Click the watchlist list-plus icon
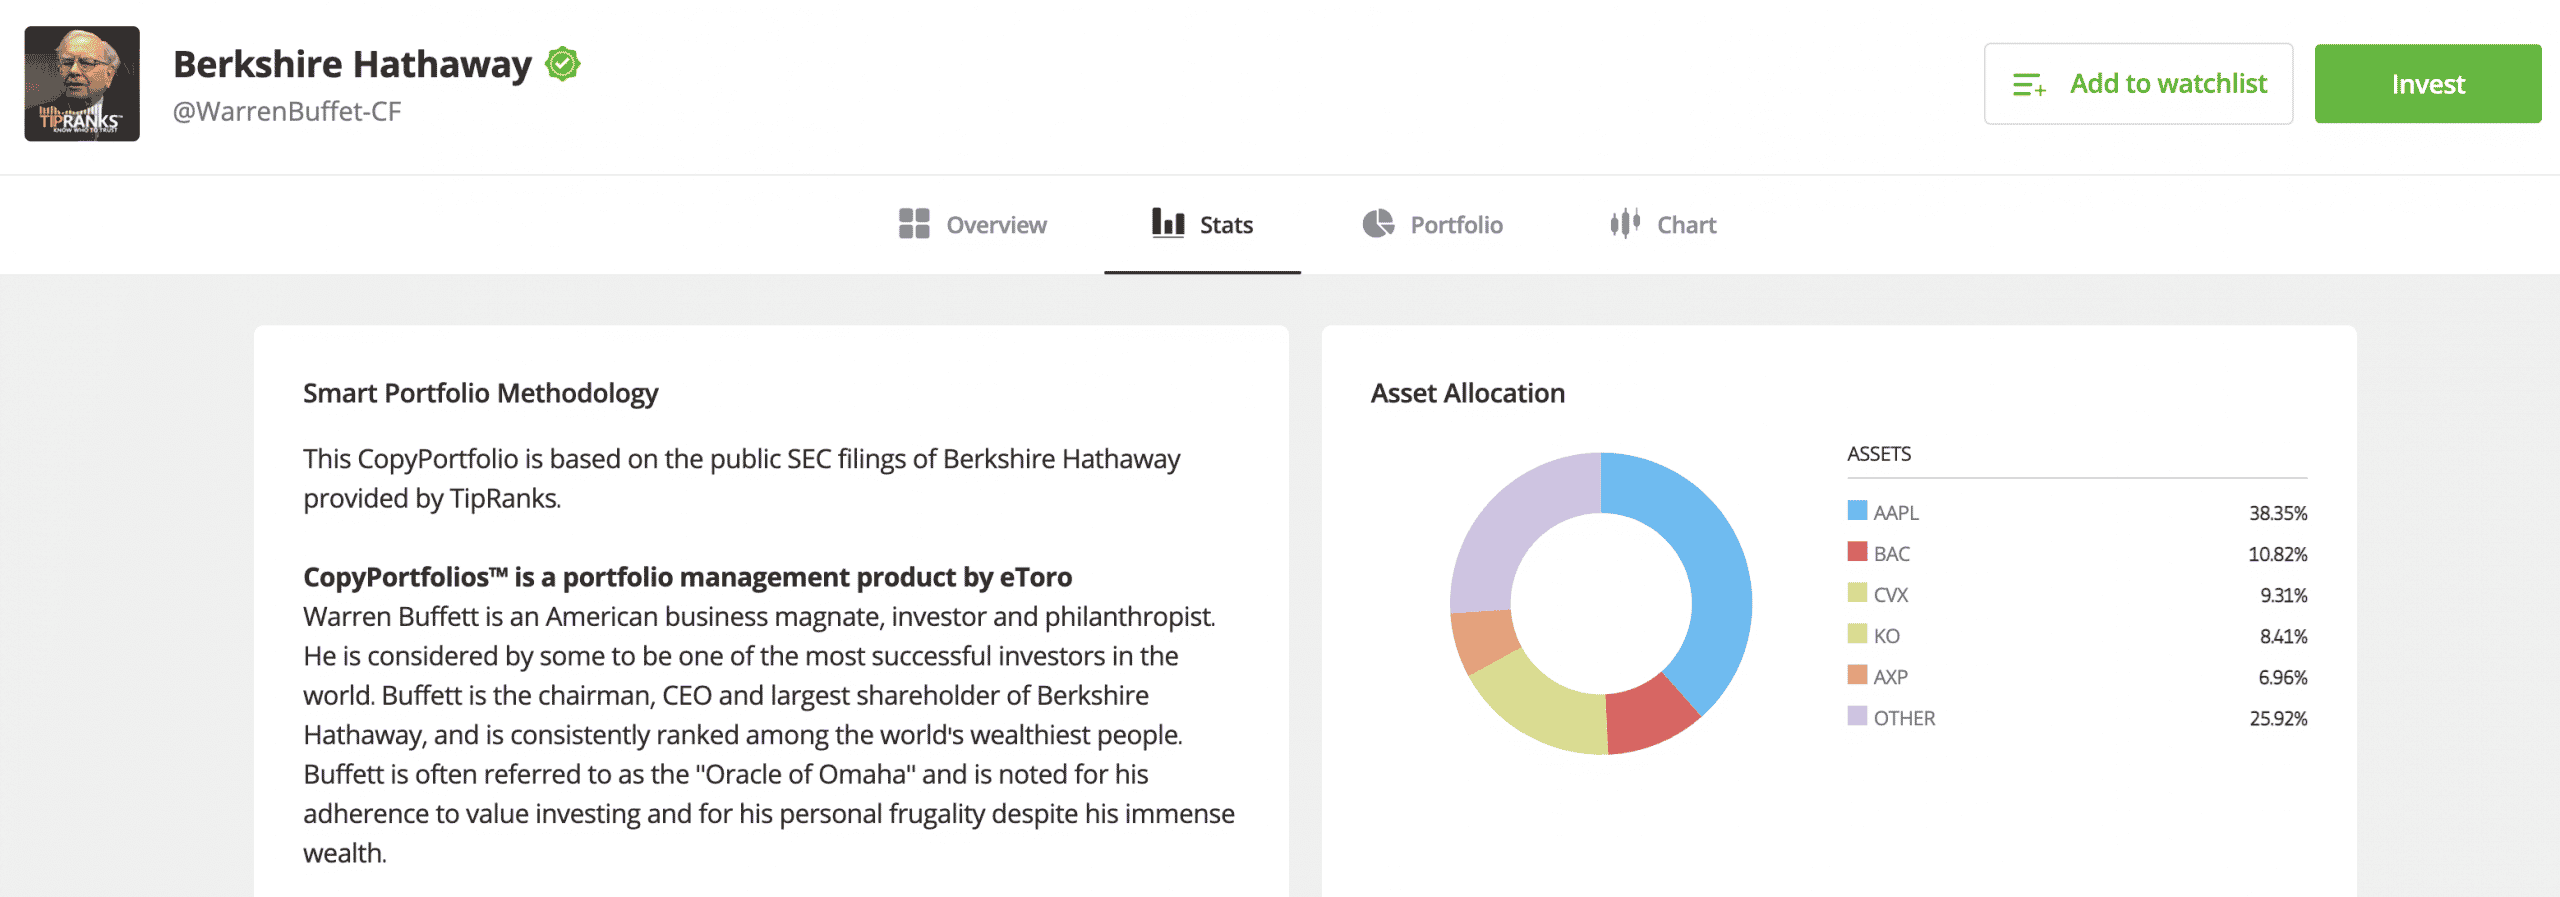The width and height of the screenshot is (2560, 897). [x=2029, y=85]
